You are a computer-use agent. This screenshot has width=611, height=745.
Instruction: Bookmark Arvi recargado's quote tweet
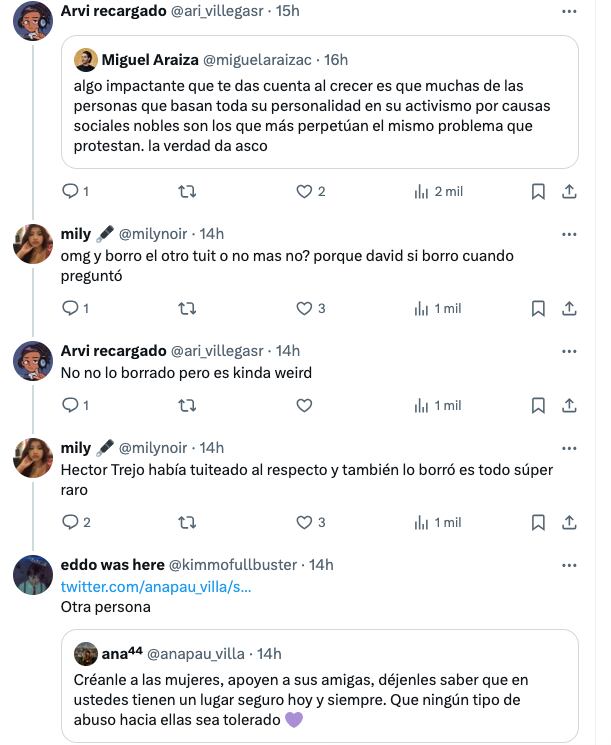537,191
